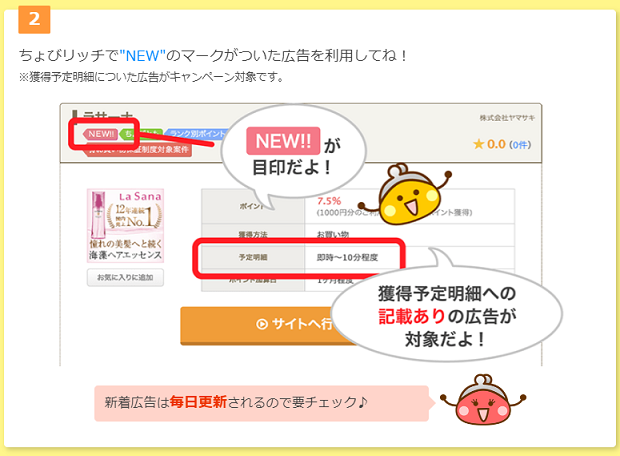Click the yellow purse mascot character
This screenshot has height=456, width=620.
tap(405, 195)
